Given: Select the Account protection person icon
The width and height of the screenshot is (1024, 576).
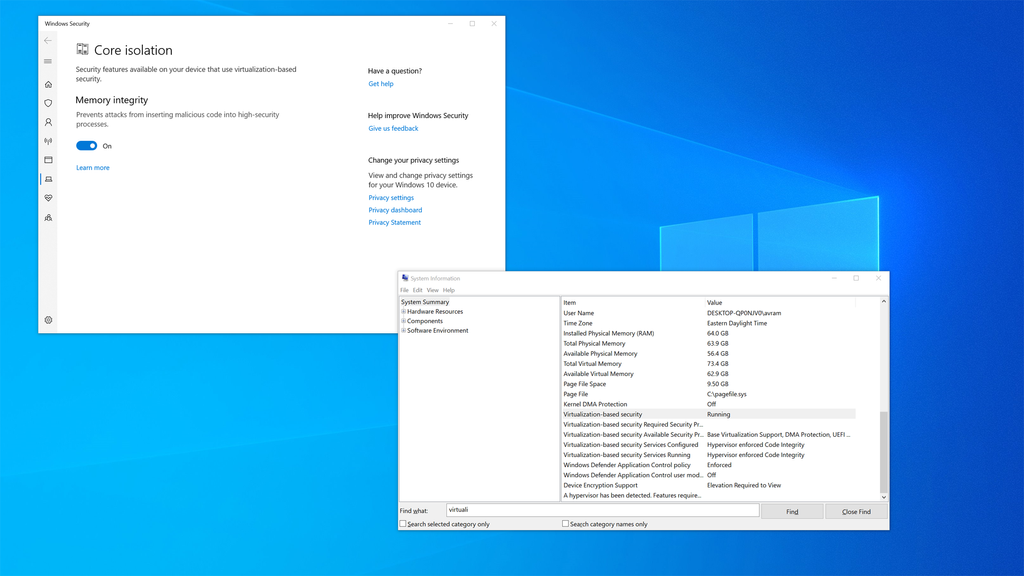Looking at the screenshot, I should 47,122.
